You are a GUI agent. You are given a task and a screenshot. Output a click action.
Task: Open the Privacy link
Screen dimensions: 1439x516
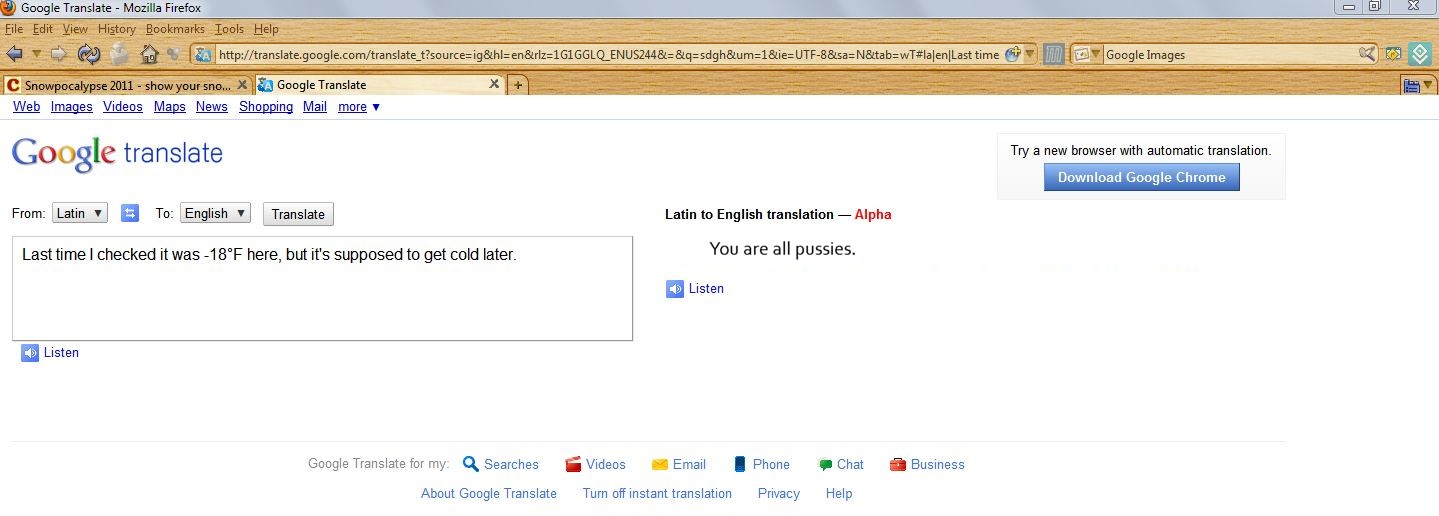pos(779,493)
